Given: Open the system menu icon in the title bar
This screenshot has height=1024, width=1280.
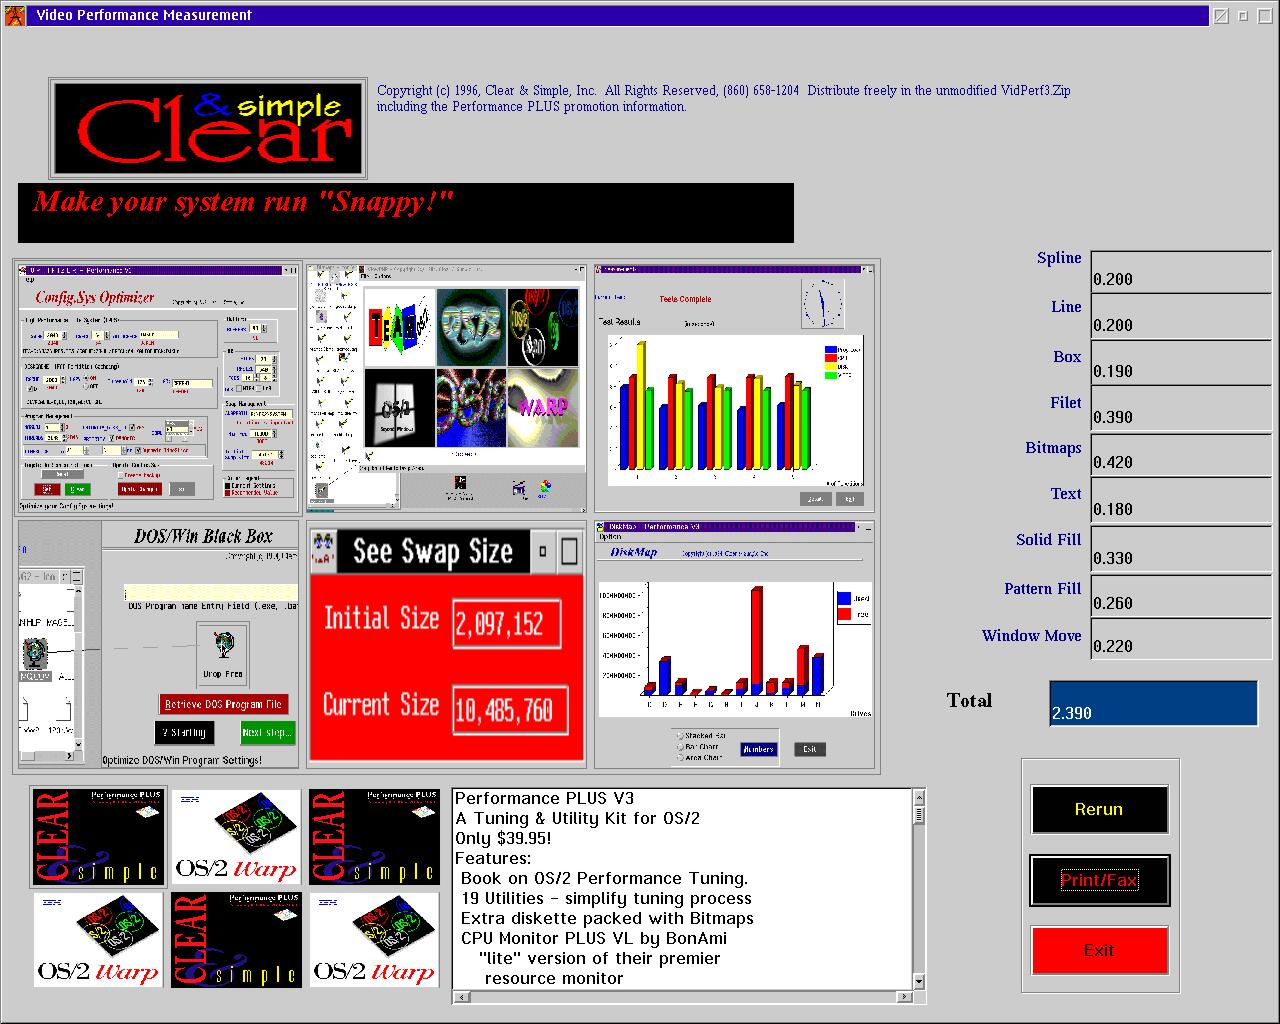Looking at the screenshot, I should tap(15, 15).
